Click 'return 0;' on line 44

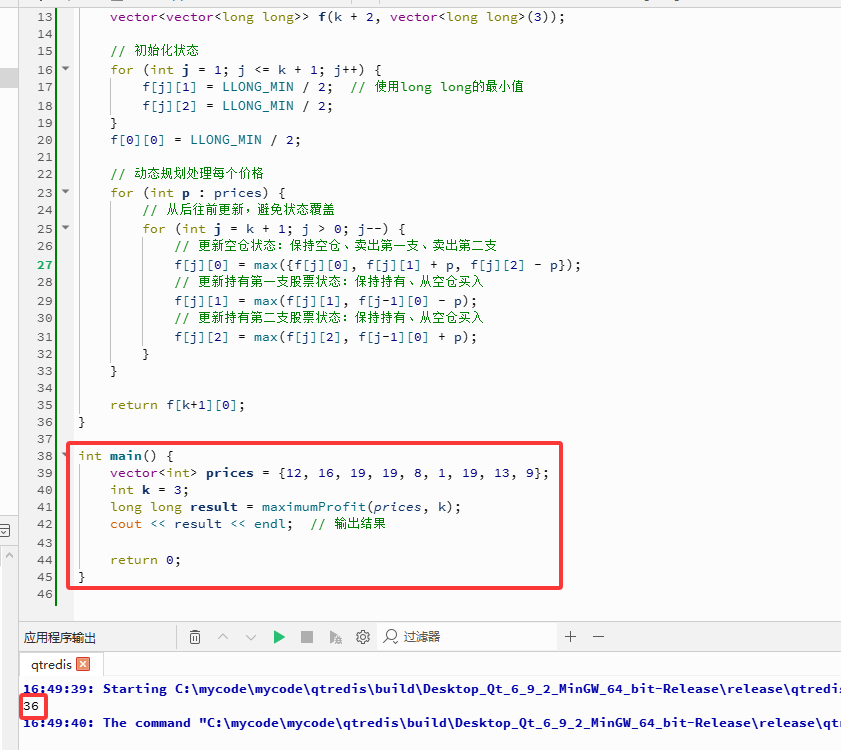tap(145, 560)
